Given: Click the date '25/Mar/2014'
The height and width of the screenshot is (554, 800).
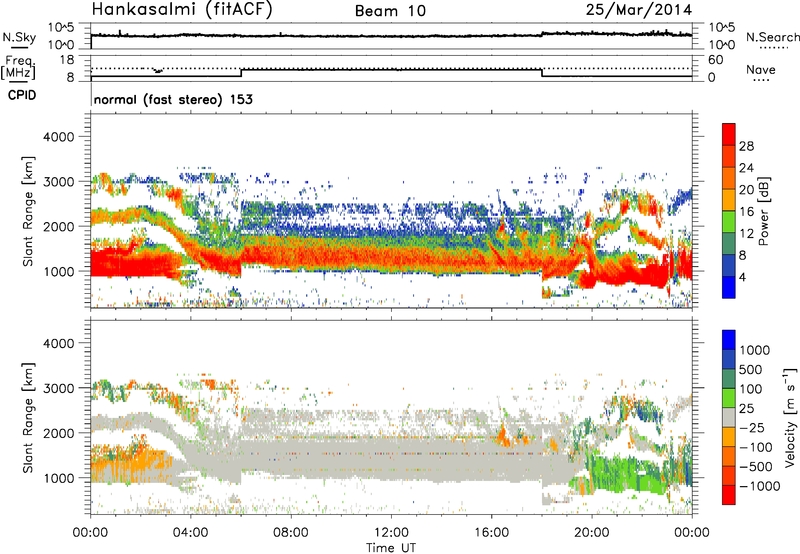Looking at the screenshot, I should (639, 10).
